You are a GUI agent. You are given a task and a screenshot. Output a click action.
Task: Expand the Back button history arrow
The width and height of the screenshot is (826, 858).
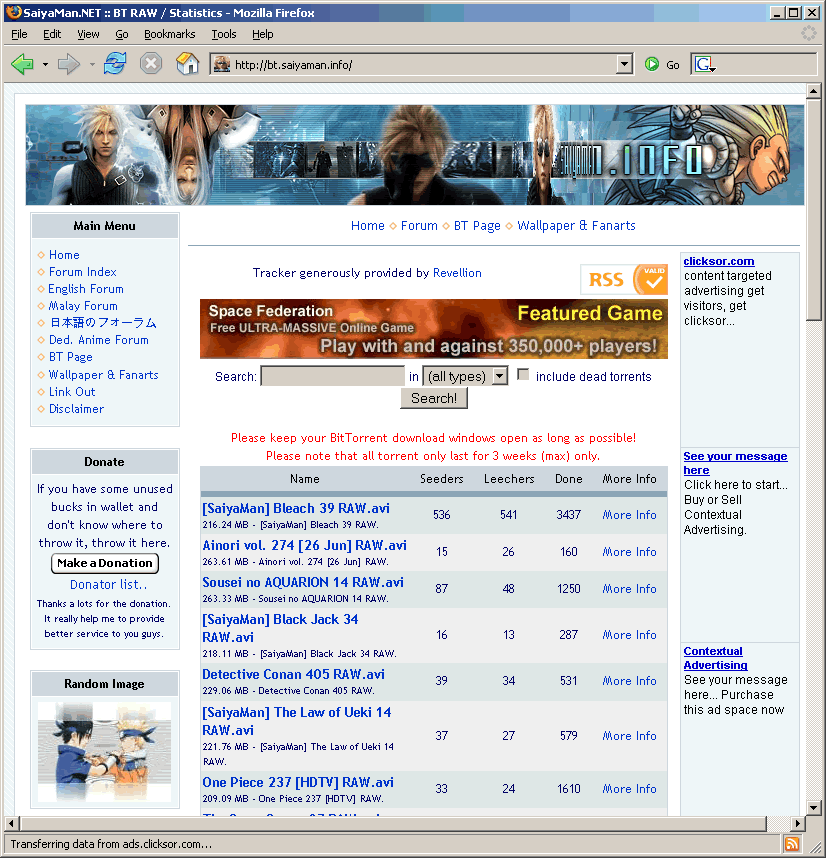pyautogui.click(x=45, y=64)
